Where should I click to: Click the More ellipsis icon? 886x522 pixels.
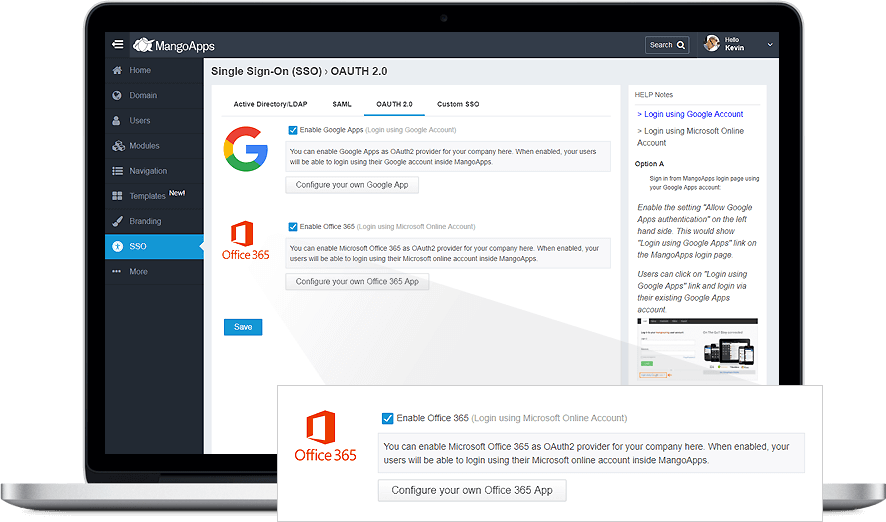pyautogui.click(x=116, y=272)
